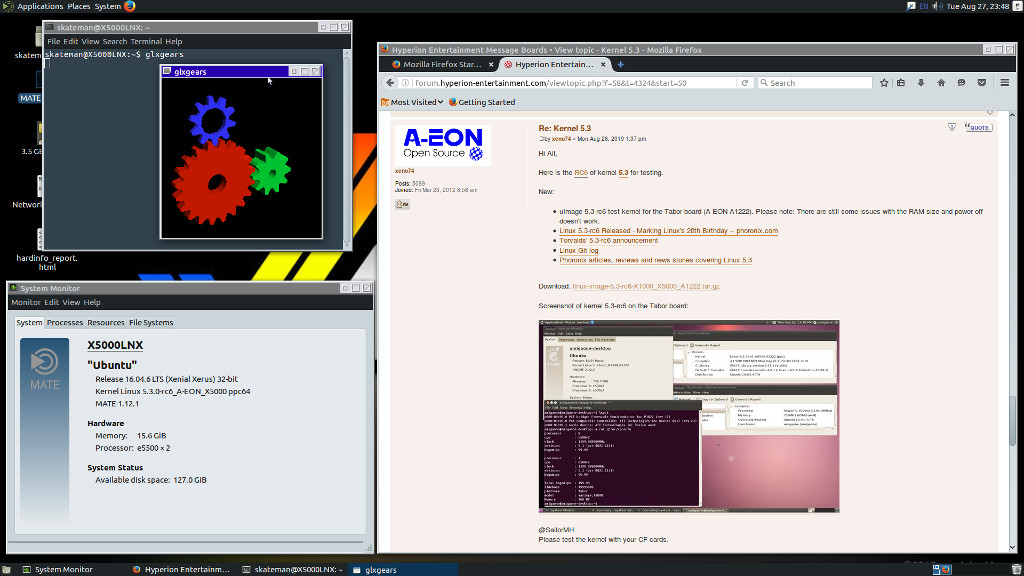Open Torvalds' 5.3-rc6 announcement link
The height and width of the screenshot is (576, 1024).
tap(608, 240)
